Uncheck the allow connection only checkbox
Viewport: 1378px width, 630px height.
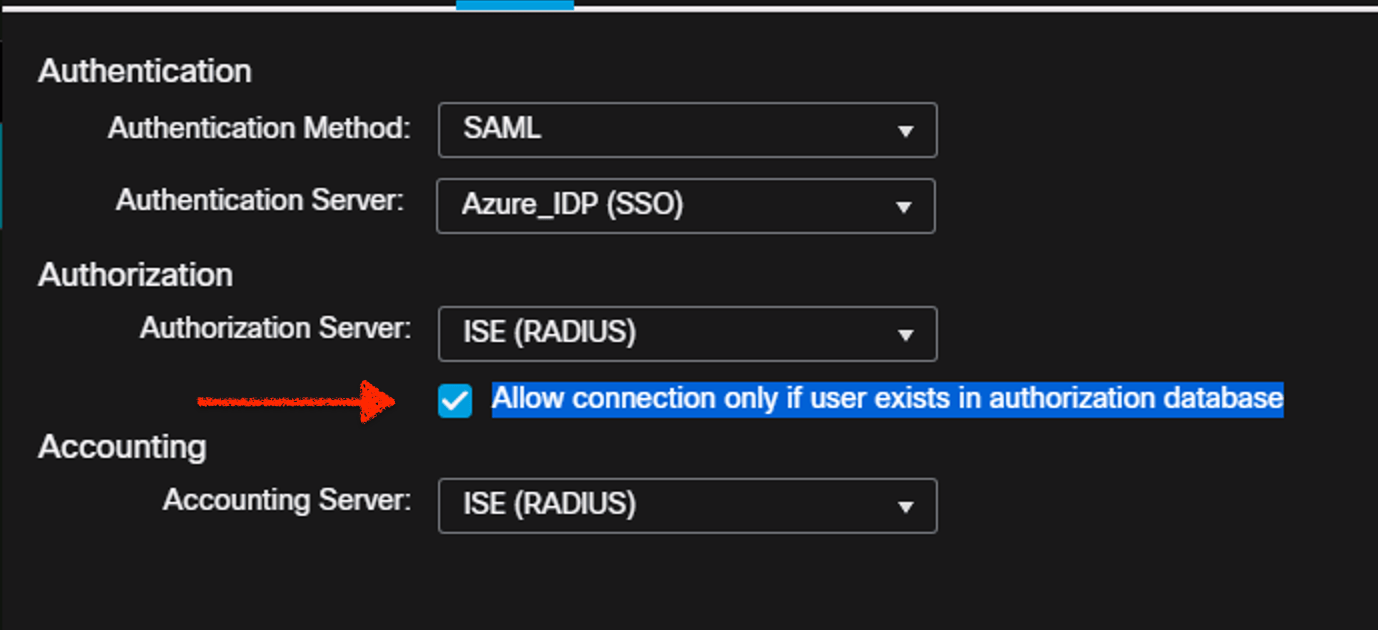click(455, 401)
